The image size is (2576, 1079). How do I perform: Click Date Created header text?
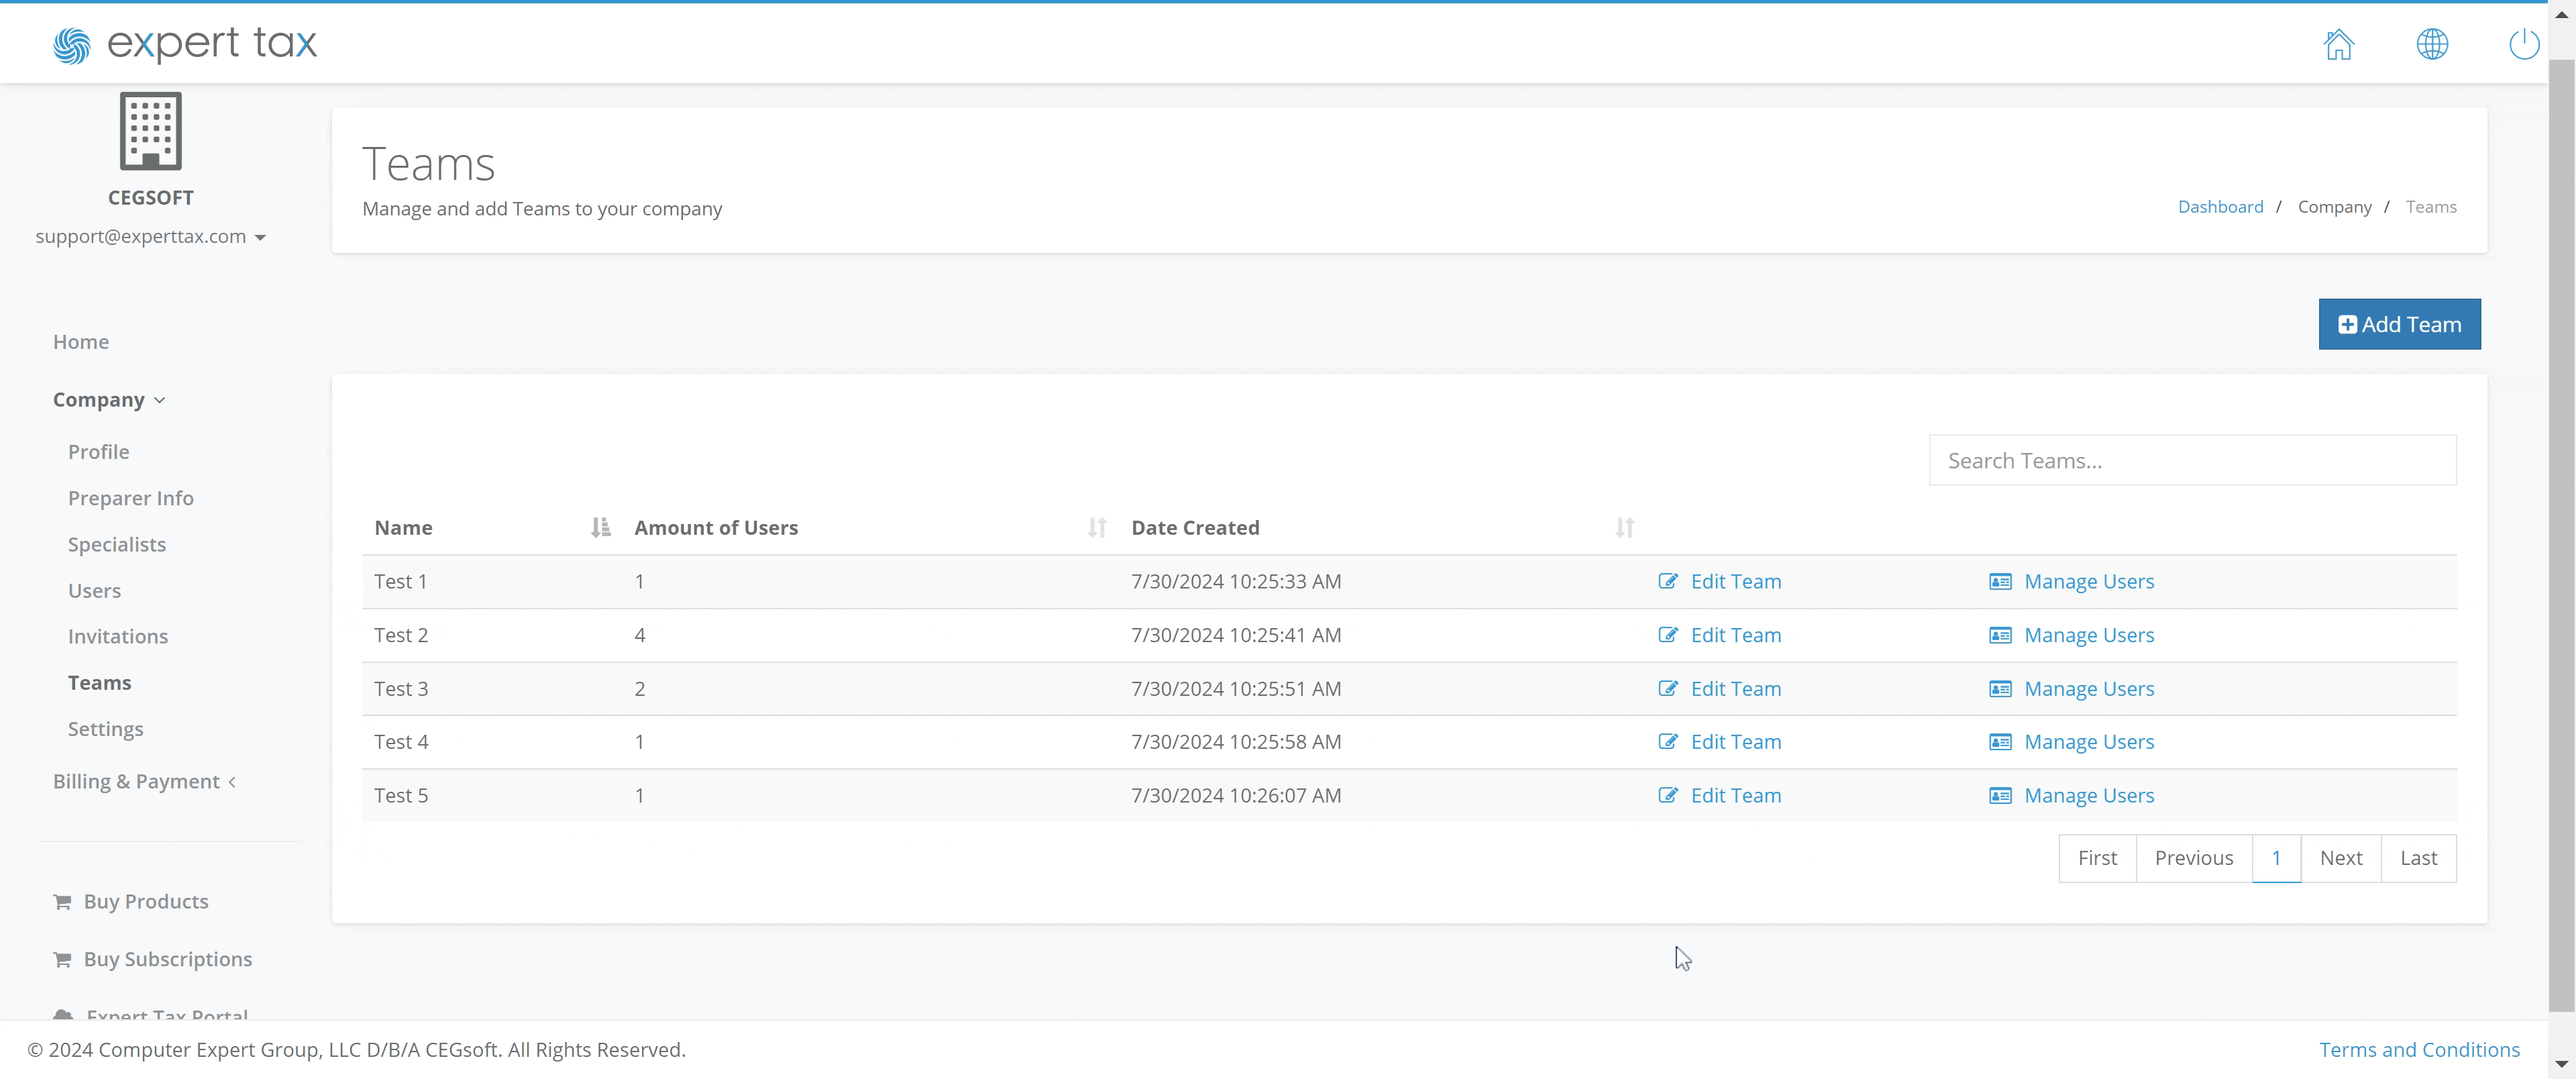(1195, 527)
